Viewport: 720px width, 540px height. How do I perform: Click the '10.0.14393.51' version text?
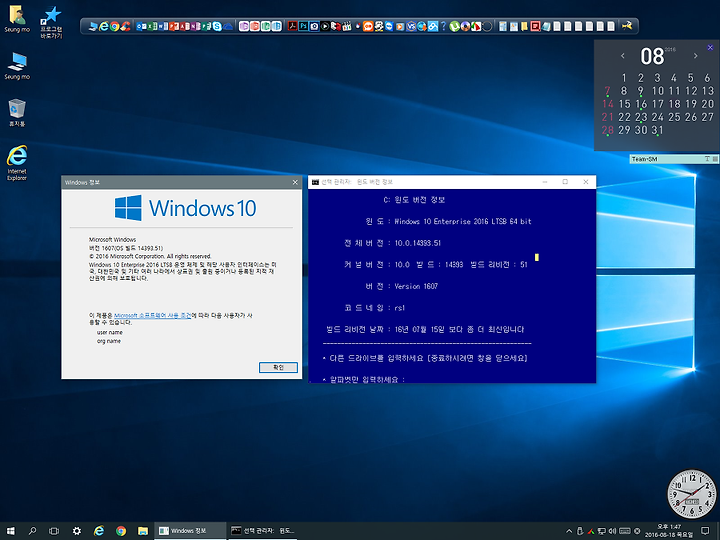coord(417,243)
